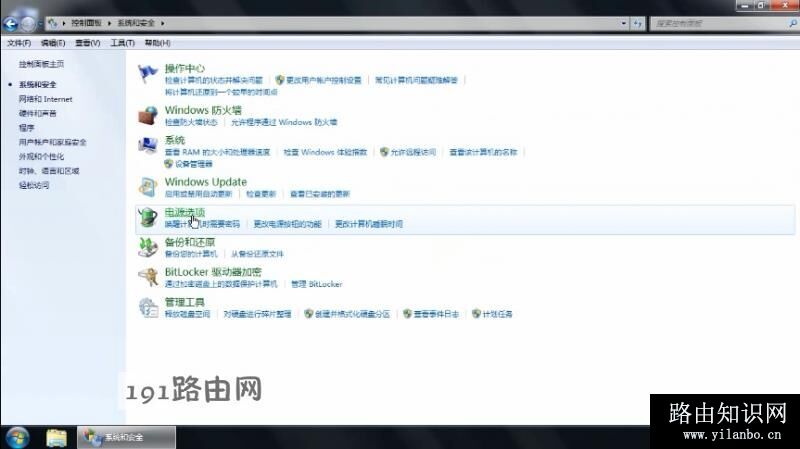
Task: Click the Windows Firewall brick wall icon
Action: [x=147, y=116]
